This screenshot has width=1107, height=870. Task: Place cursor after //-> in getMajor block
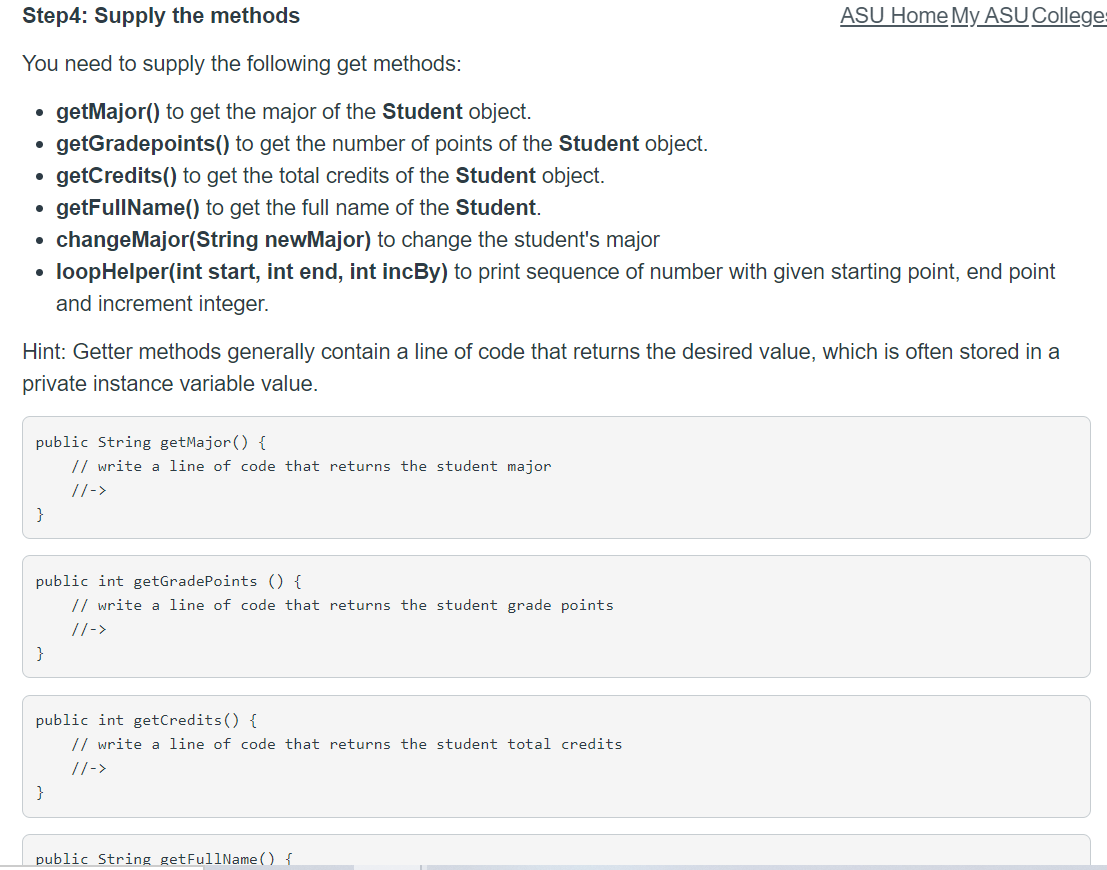coord(108,490)
